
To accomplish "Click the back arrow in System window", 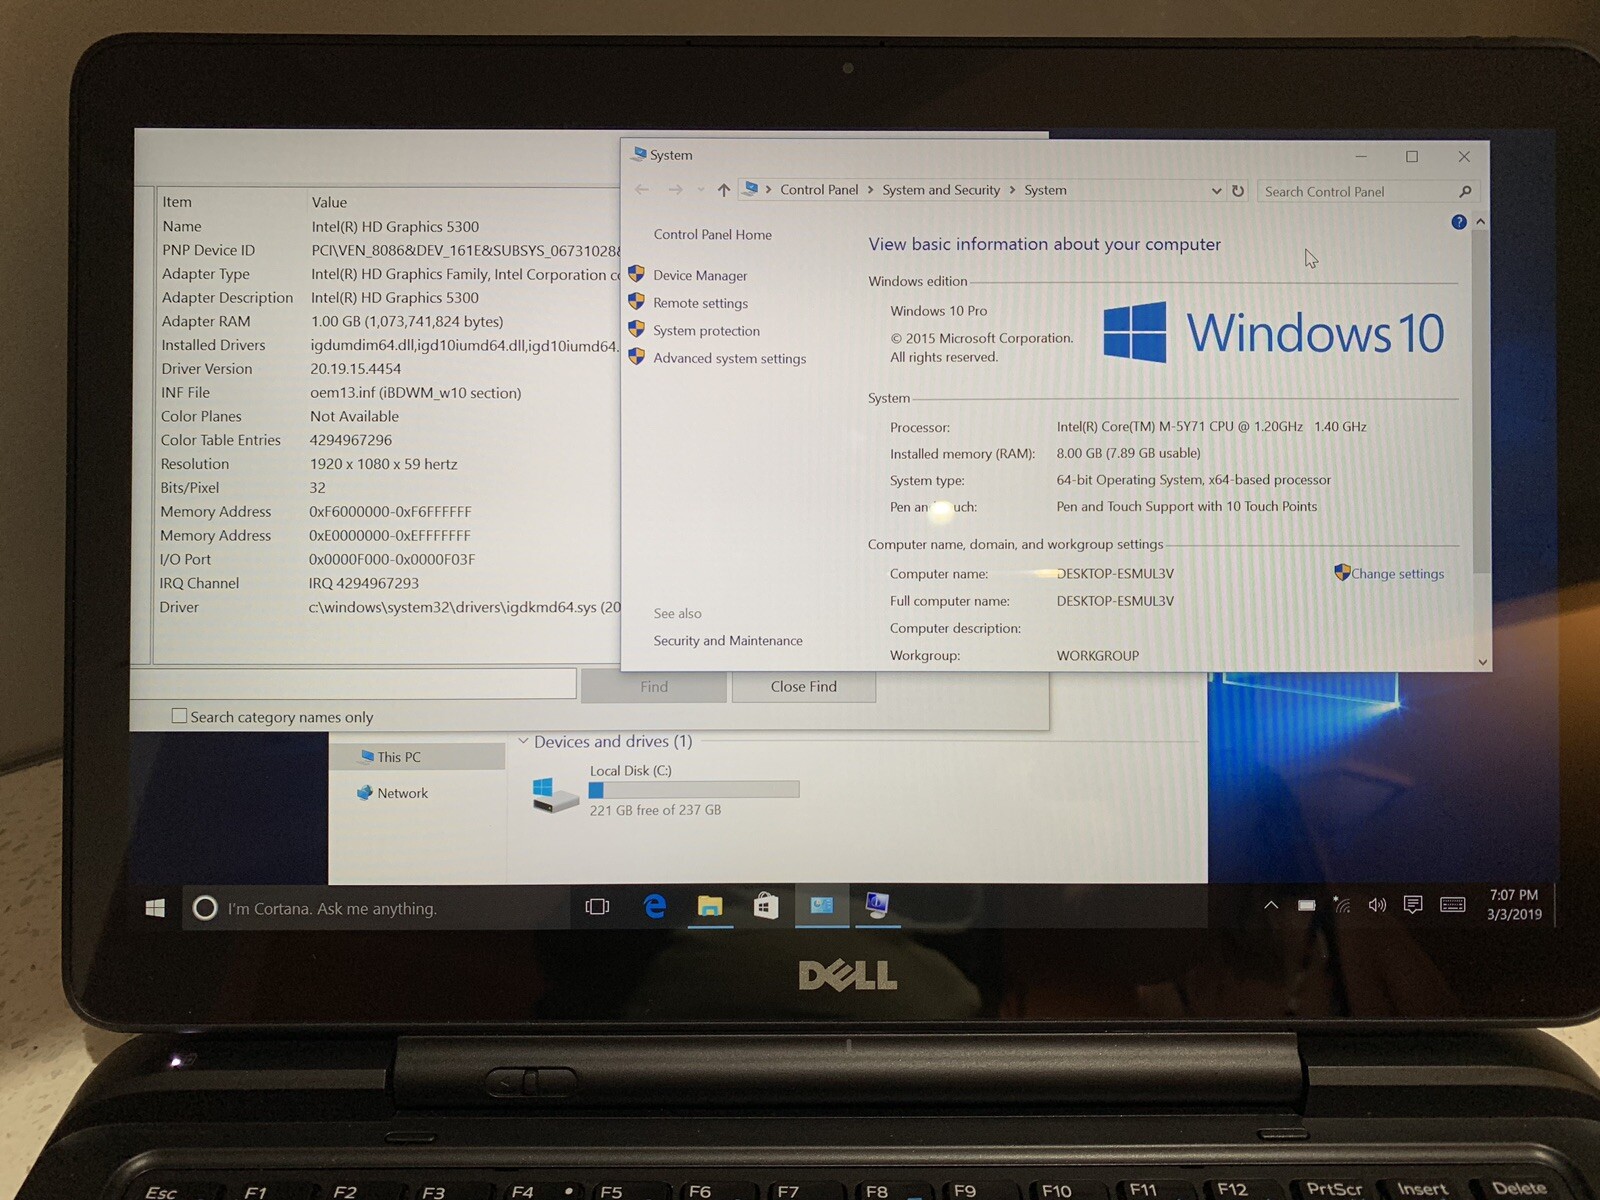I will (642, 190).
